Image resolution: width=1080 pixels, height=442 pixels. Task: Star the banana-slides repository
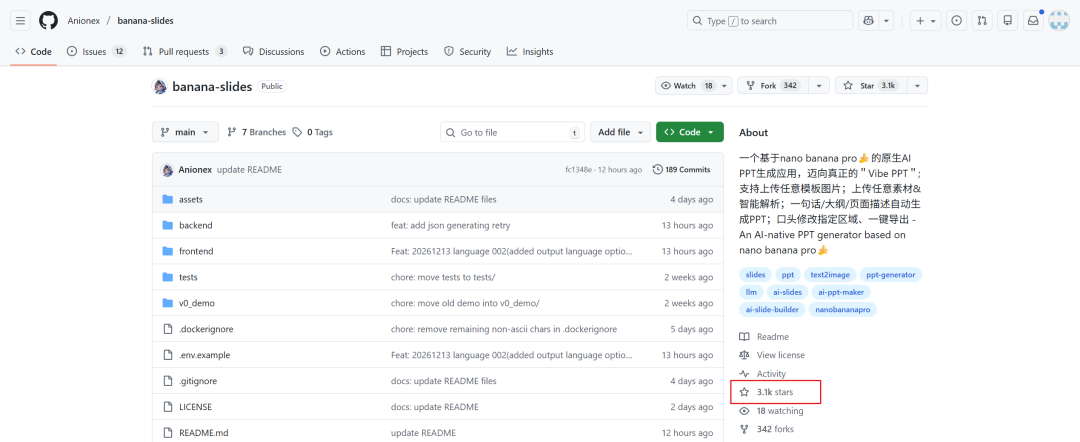871,85
